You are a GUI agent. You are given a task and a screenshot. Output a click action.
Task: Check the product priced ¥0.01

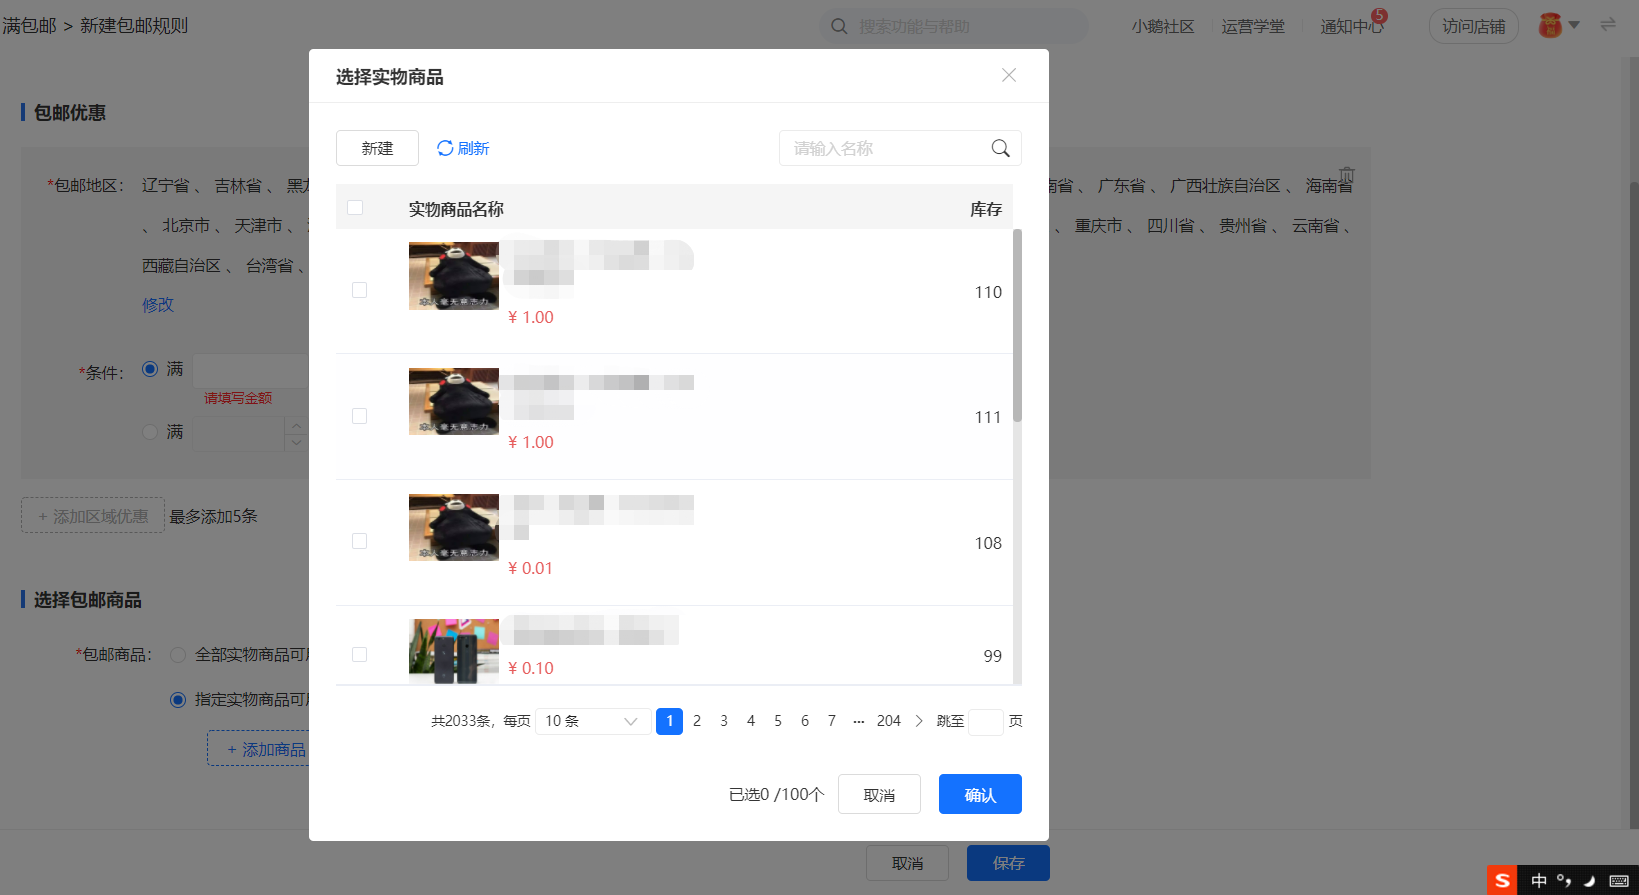click(x=360, y=541)
